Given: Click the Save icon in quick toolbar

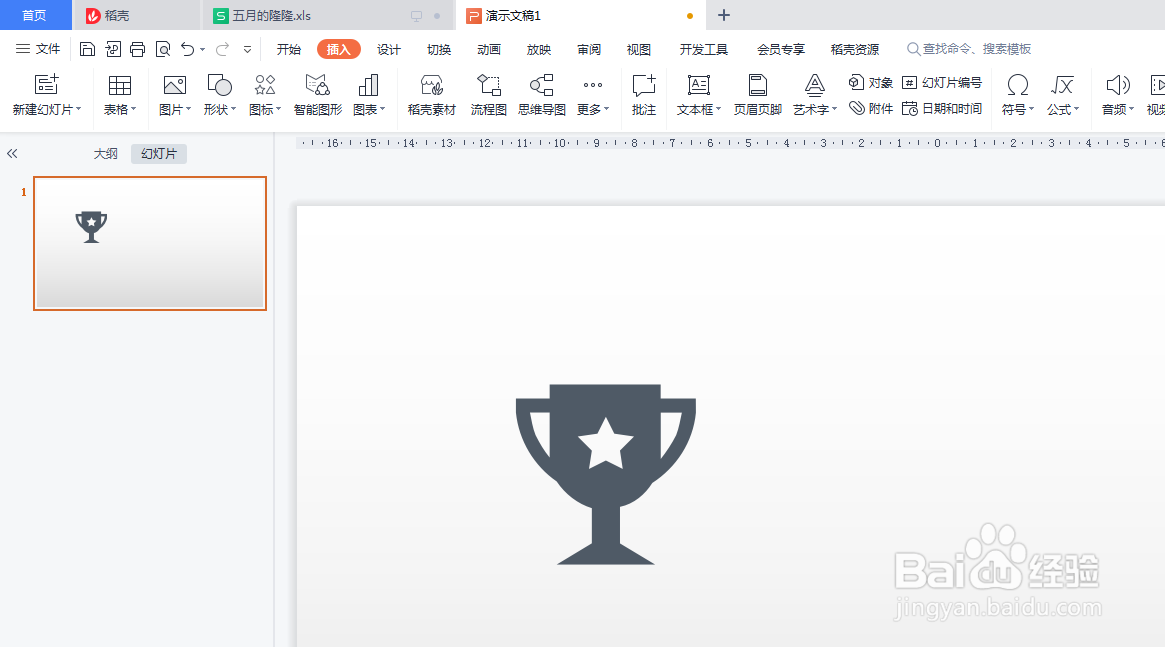Looking at the screenshot, I should 87,49.
